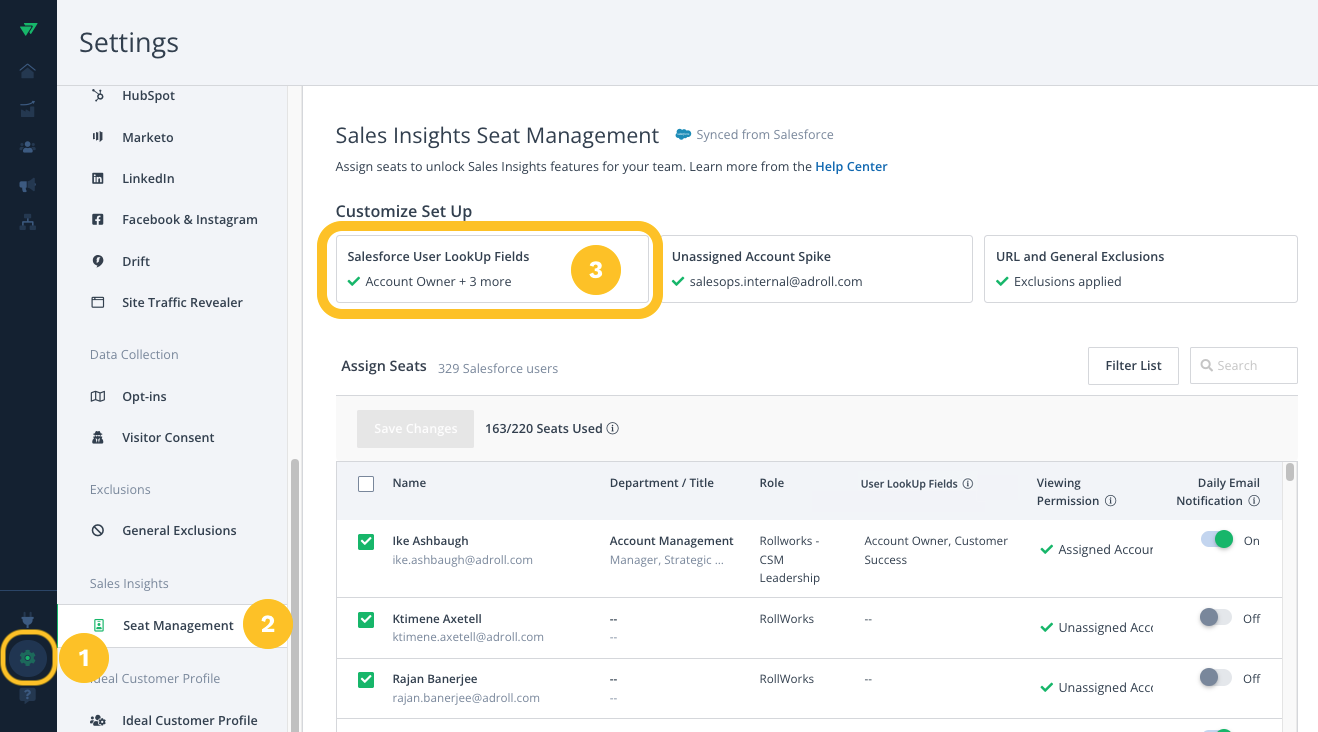Open the Filter List options
The width and height of the screenshot is (1318, 732).
1133,366
